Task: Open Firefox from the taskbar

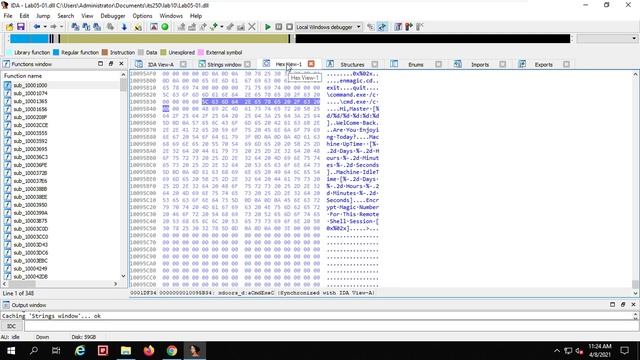Action: [149, 351]
